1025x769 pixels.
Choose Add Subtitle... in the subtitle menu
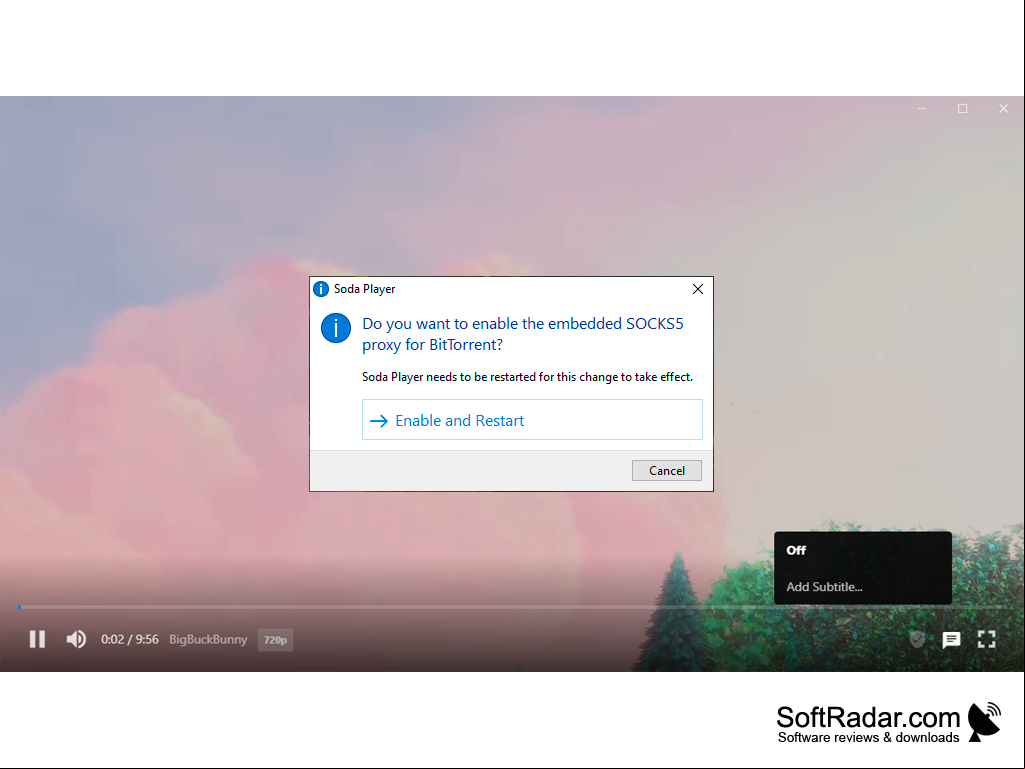(824, 587)
